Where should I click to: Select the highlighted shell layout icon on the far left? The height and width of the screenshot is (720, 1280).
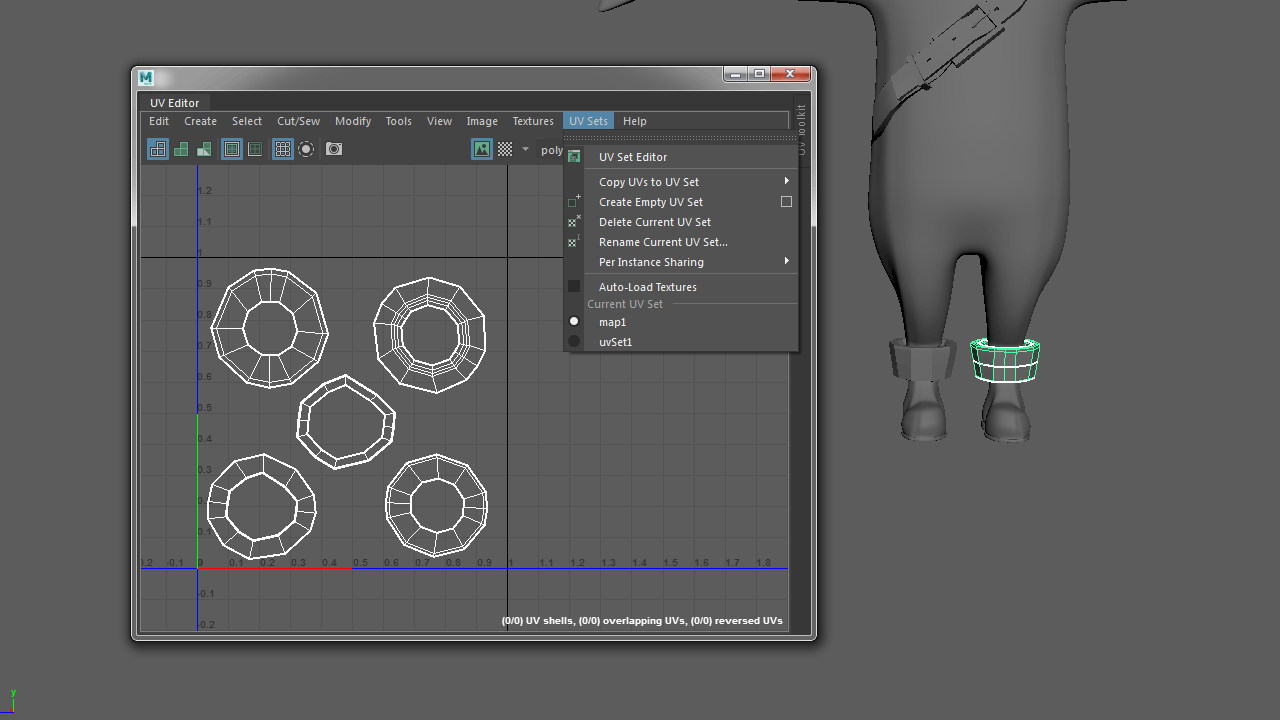pyautogui.click(x=157, y=149)
